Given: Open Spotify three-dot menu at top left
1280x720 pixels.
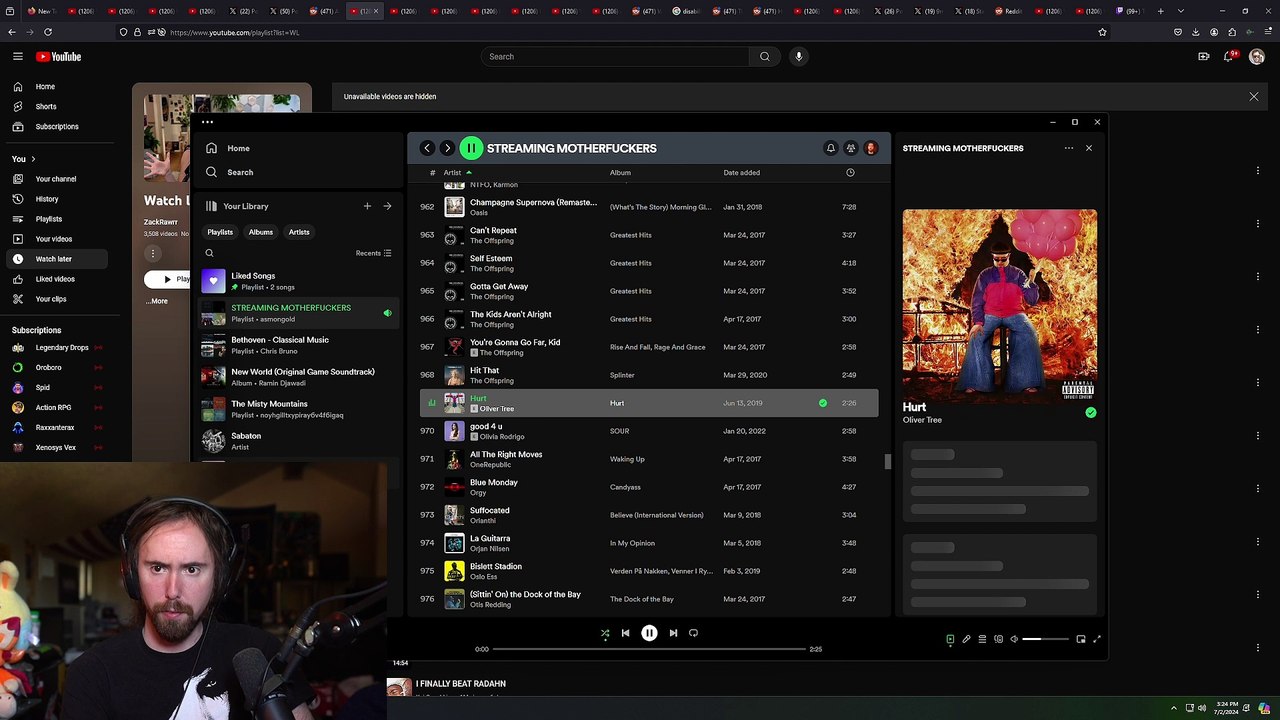Looking at the screenshot, I should [x=207, y=122].
